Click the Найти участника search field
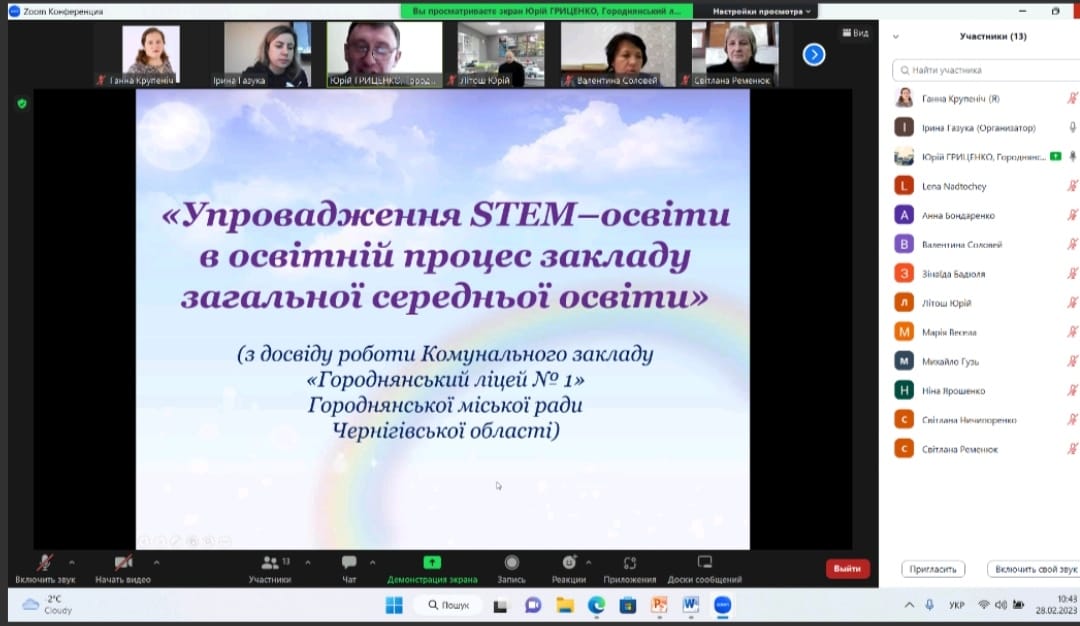The height and width of the screenshot is (626, 1080). pyautogui.click(x=985, y=70)
